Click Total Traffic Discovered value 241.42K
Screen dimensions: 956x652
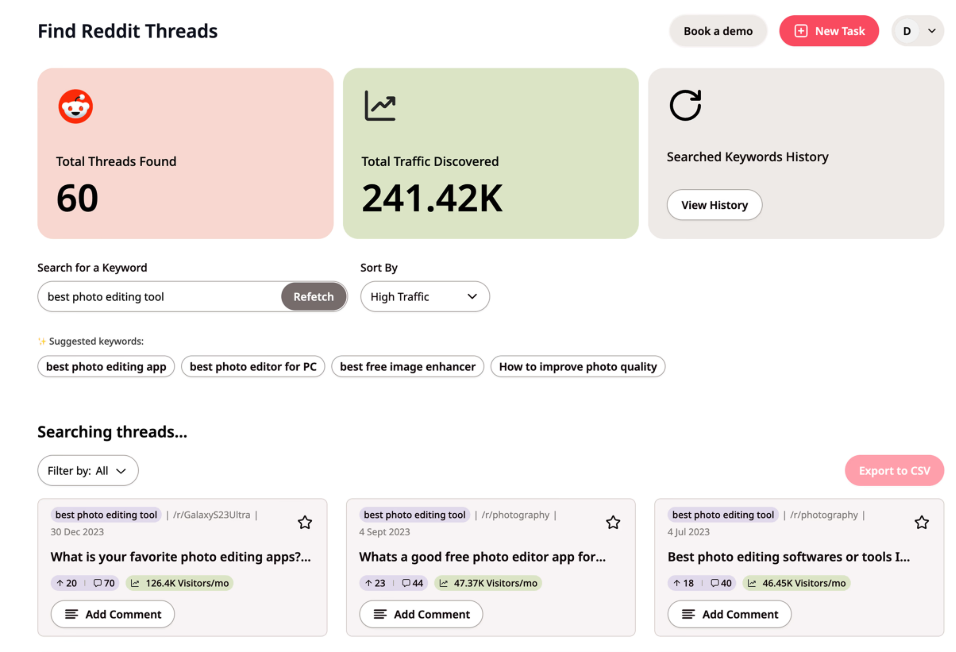432,198
